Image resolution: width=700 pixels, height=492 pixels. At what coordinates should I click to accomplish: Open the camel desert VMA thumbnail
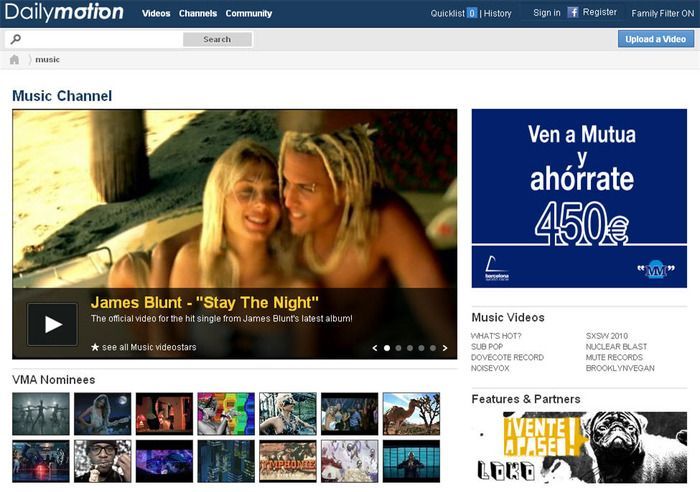coord(411,414)
